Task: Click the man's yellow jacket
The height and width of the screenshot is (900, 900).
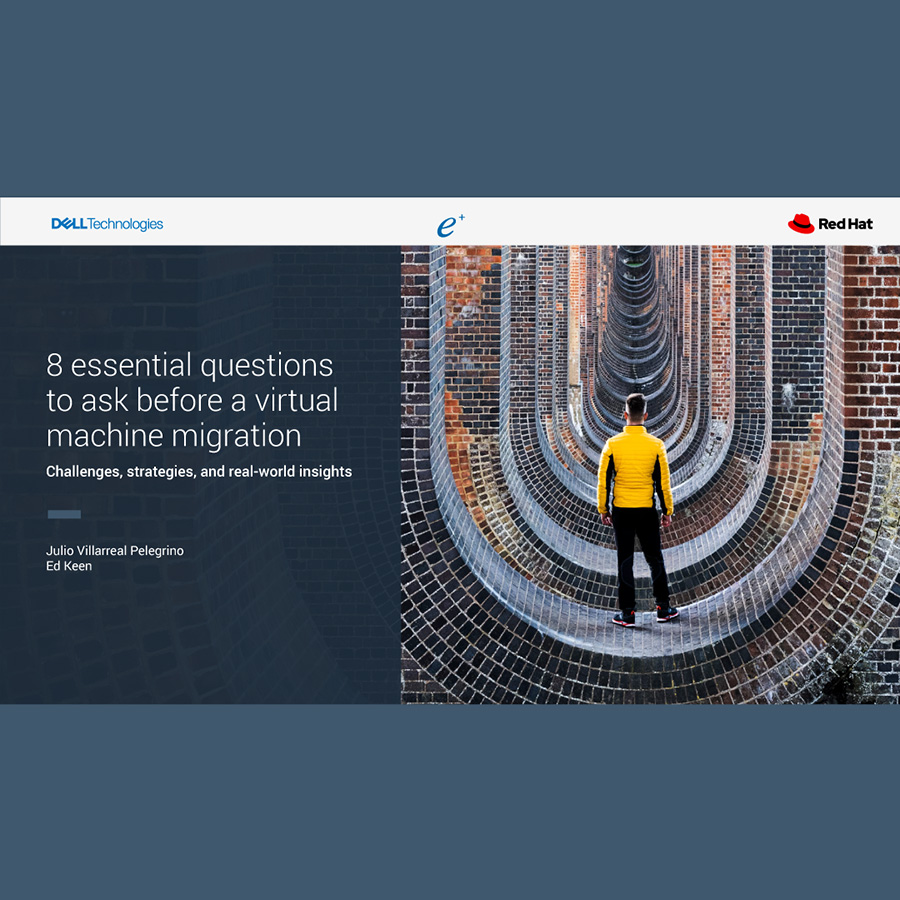Action: click(x=635, y=468)
